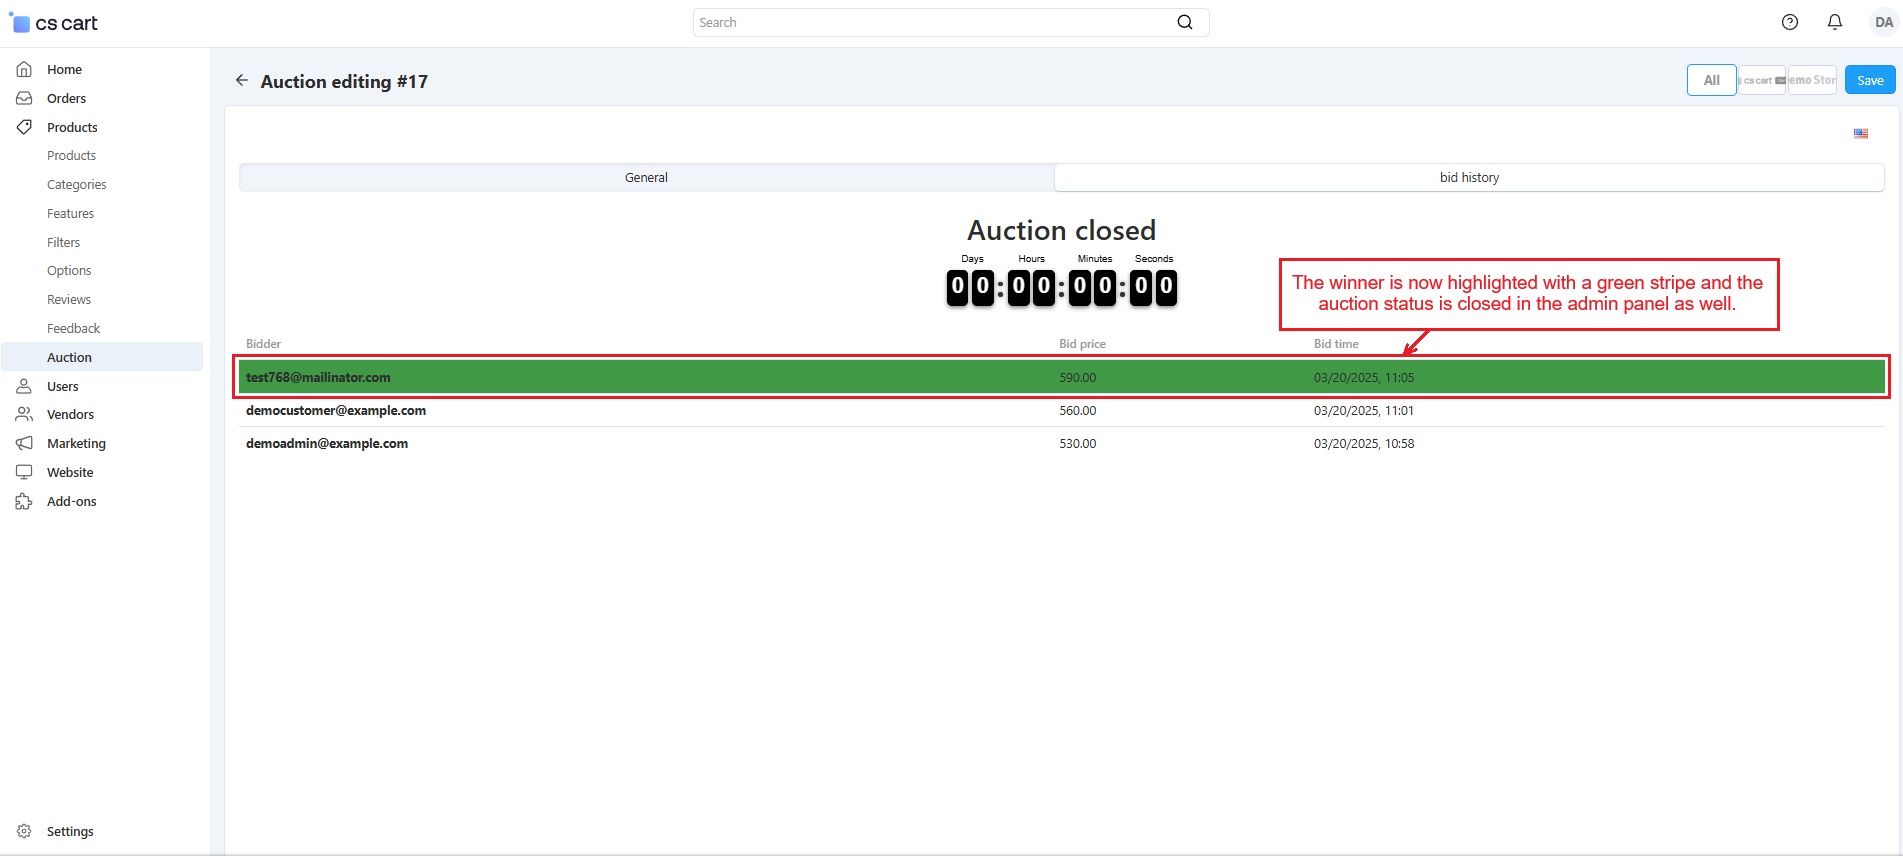
Task: Open the notifications bell
Action: 1835,22
